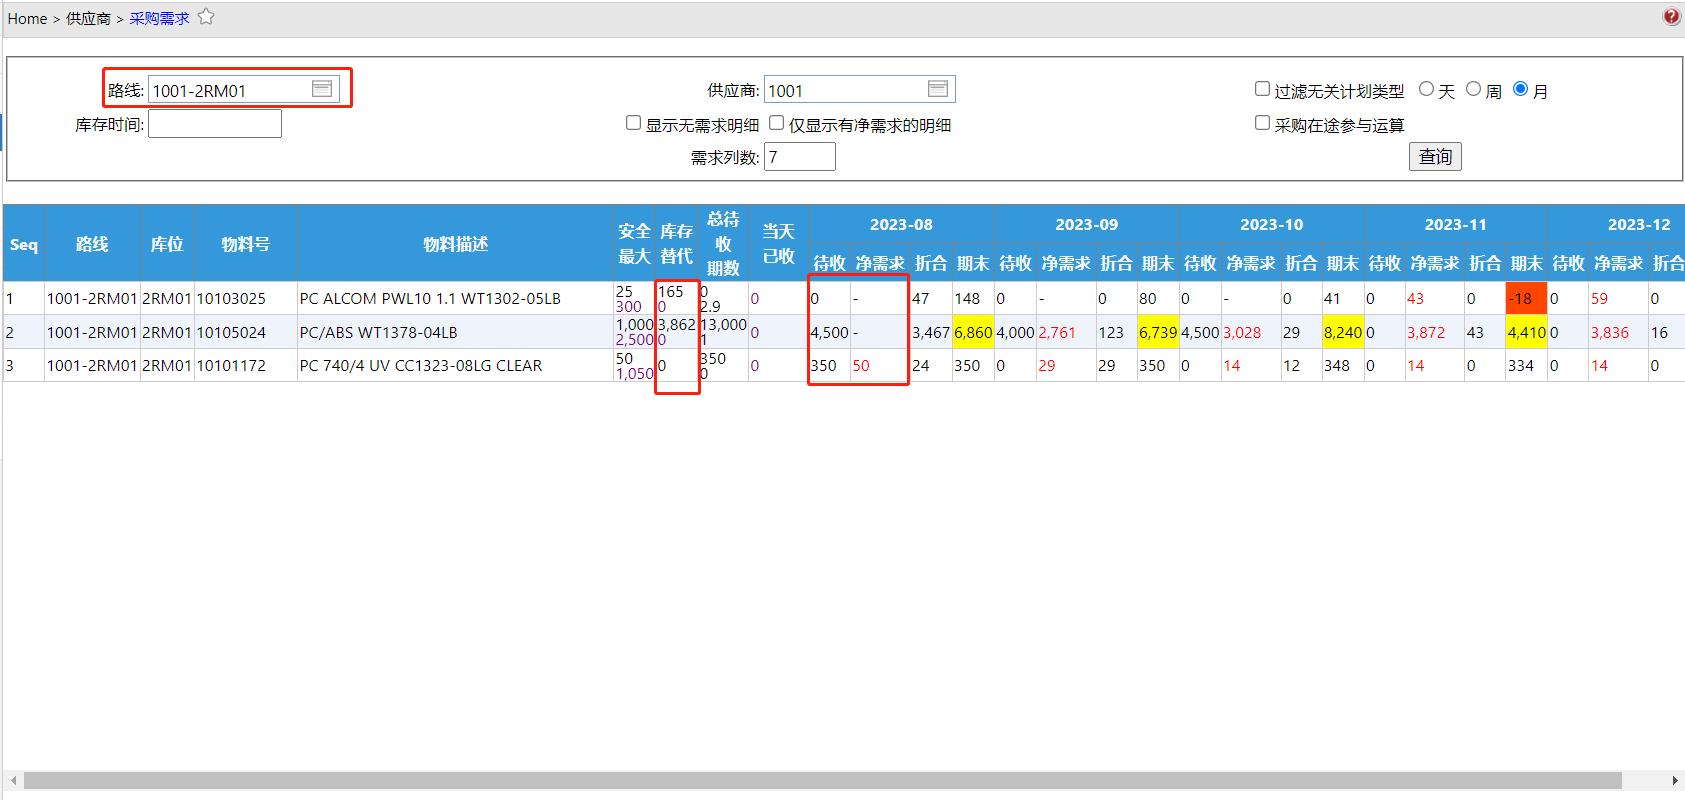This screenshot has width=1685, height=800.
Task: Click the net requirement 3,028 value
Action: (x=1242, y=332)
